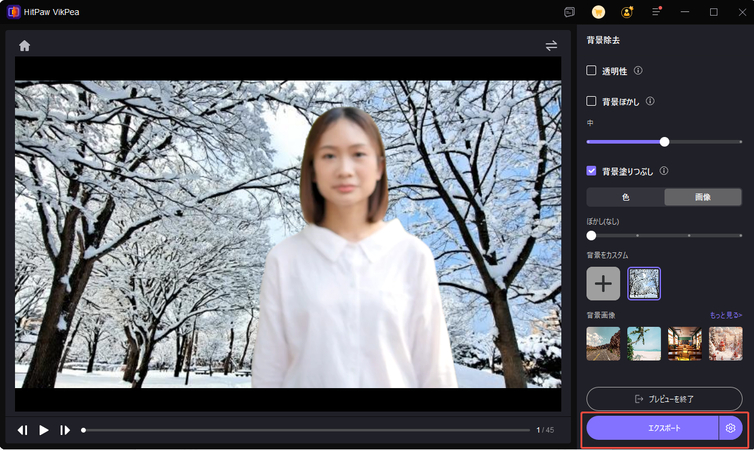This screenshot has width=754, height=450.
Task: Click the 1 / 45 frame counter
Action: click(545, 430)
